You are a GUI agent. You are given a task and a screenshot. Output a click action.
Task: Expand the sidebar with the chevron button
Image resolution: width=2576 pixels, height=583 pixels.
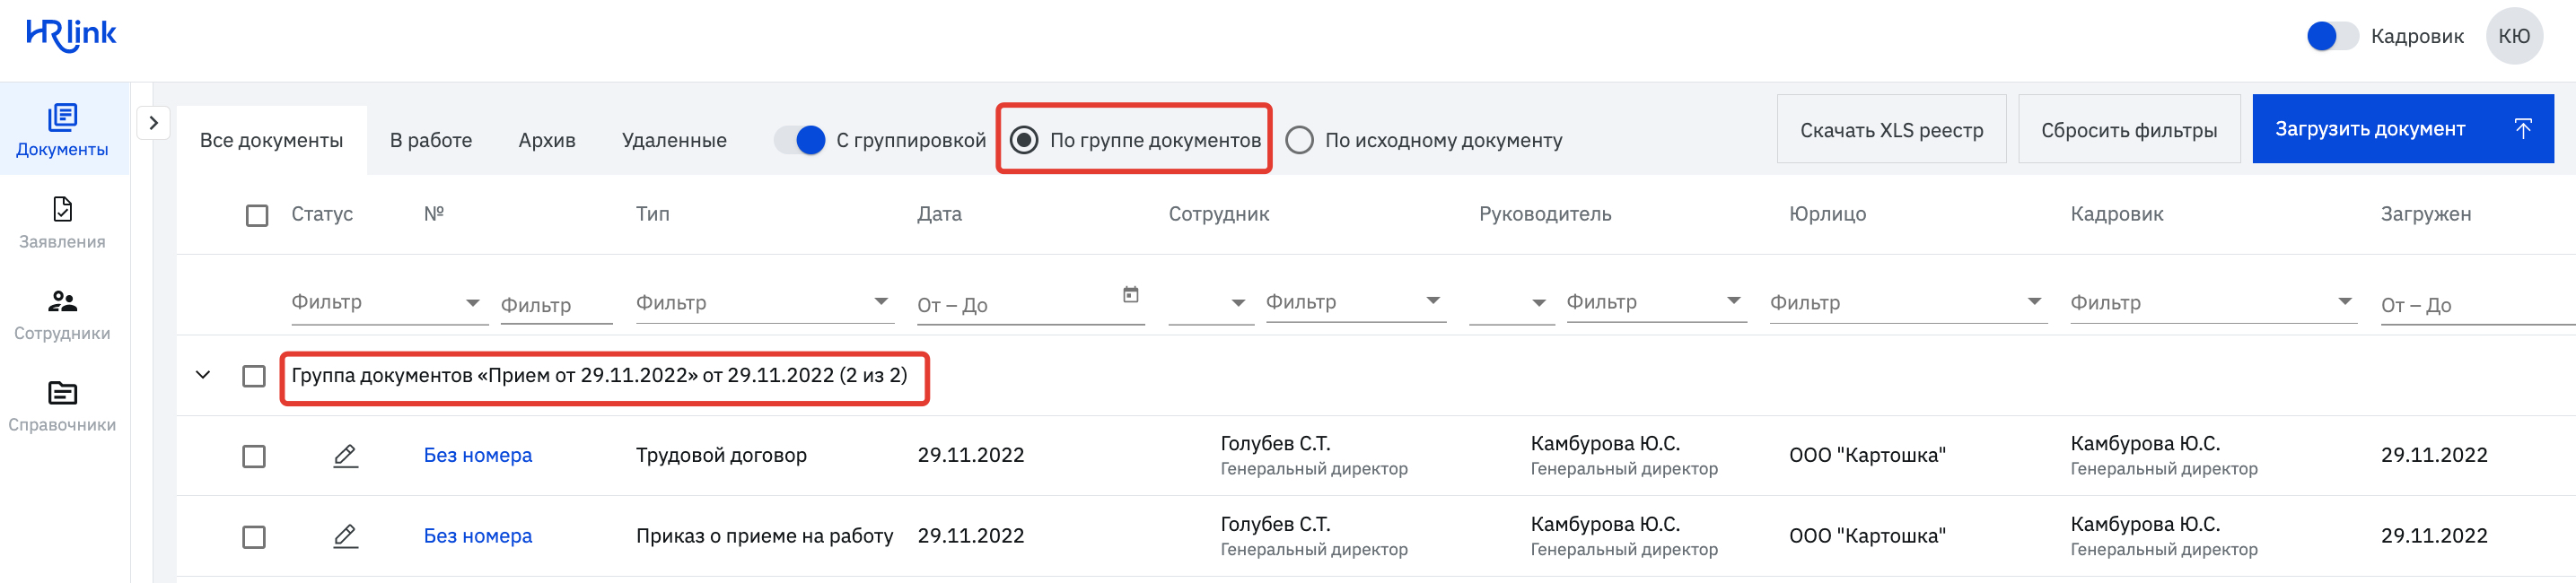[153, 123]
